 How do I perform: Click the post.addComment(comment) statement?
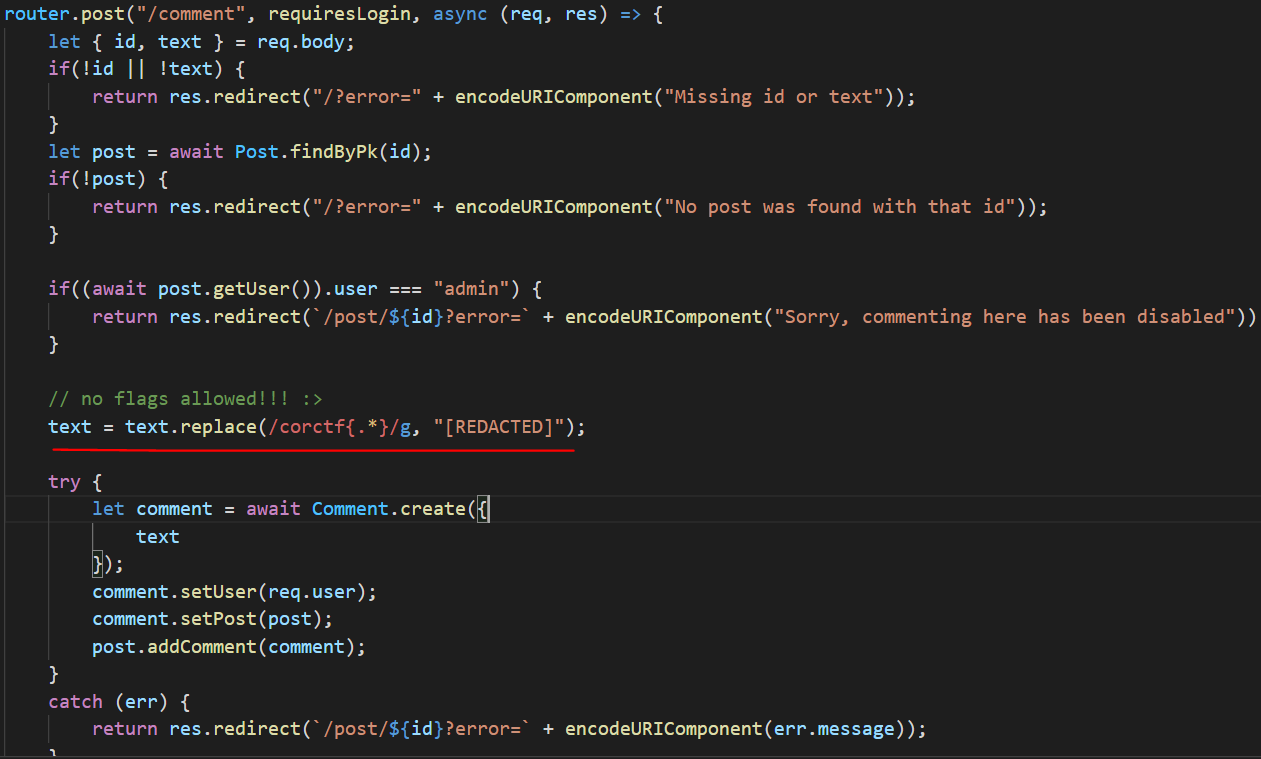point(229,647)
